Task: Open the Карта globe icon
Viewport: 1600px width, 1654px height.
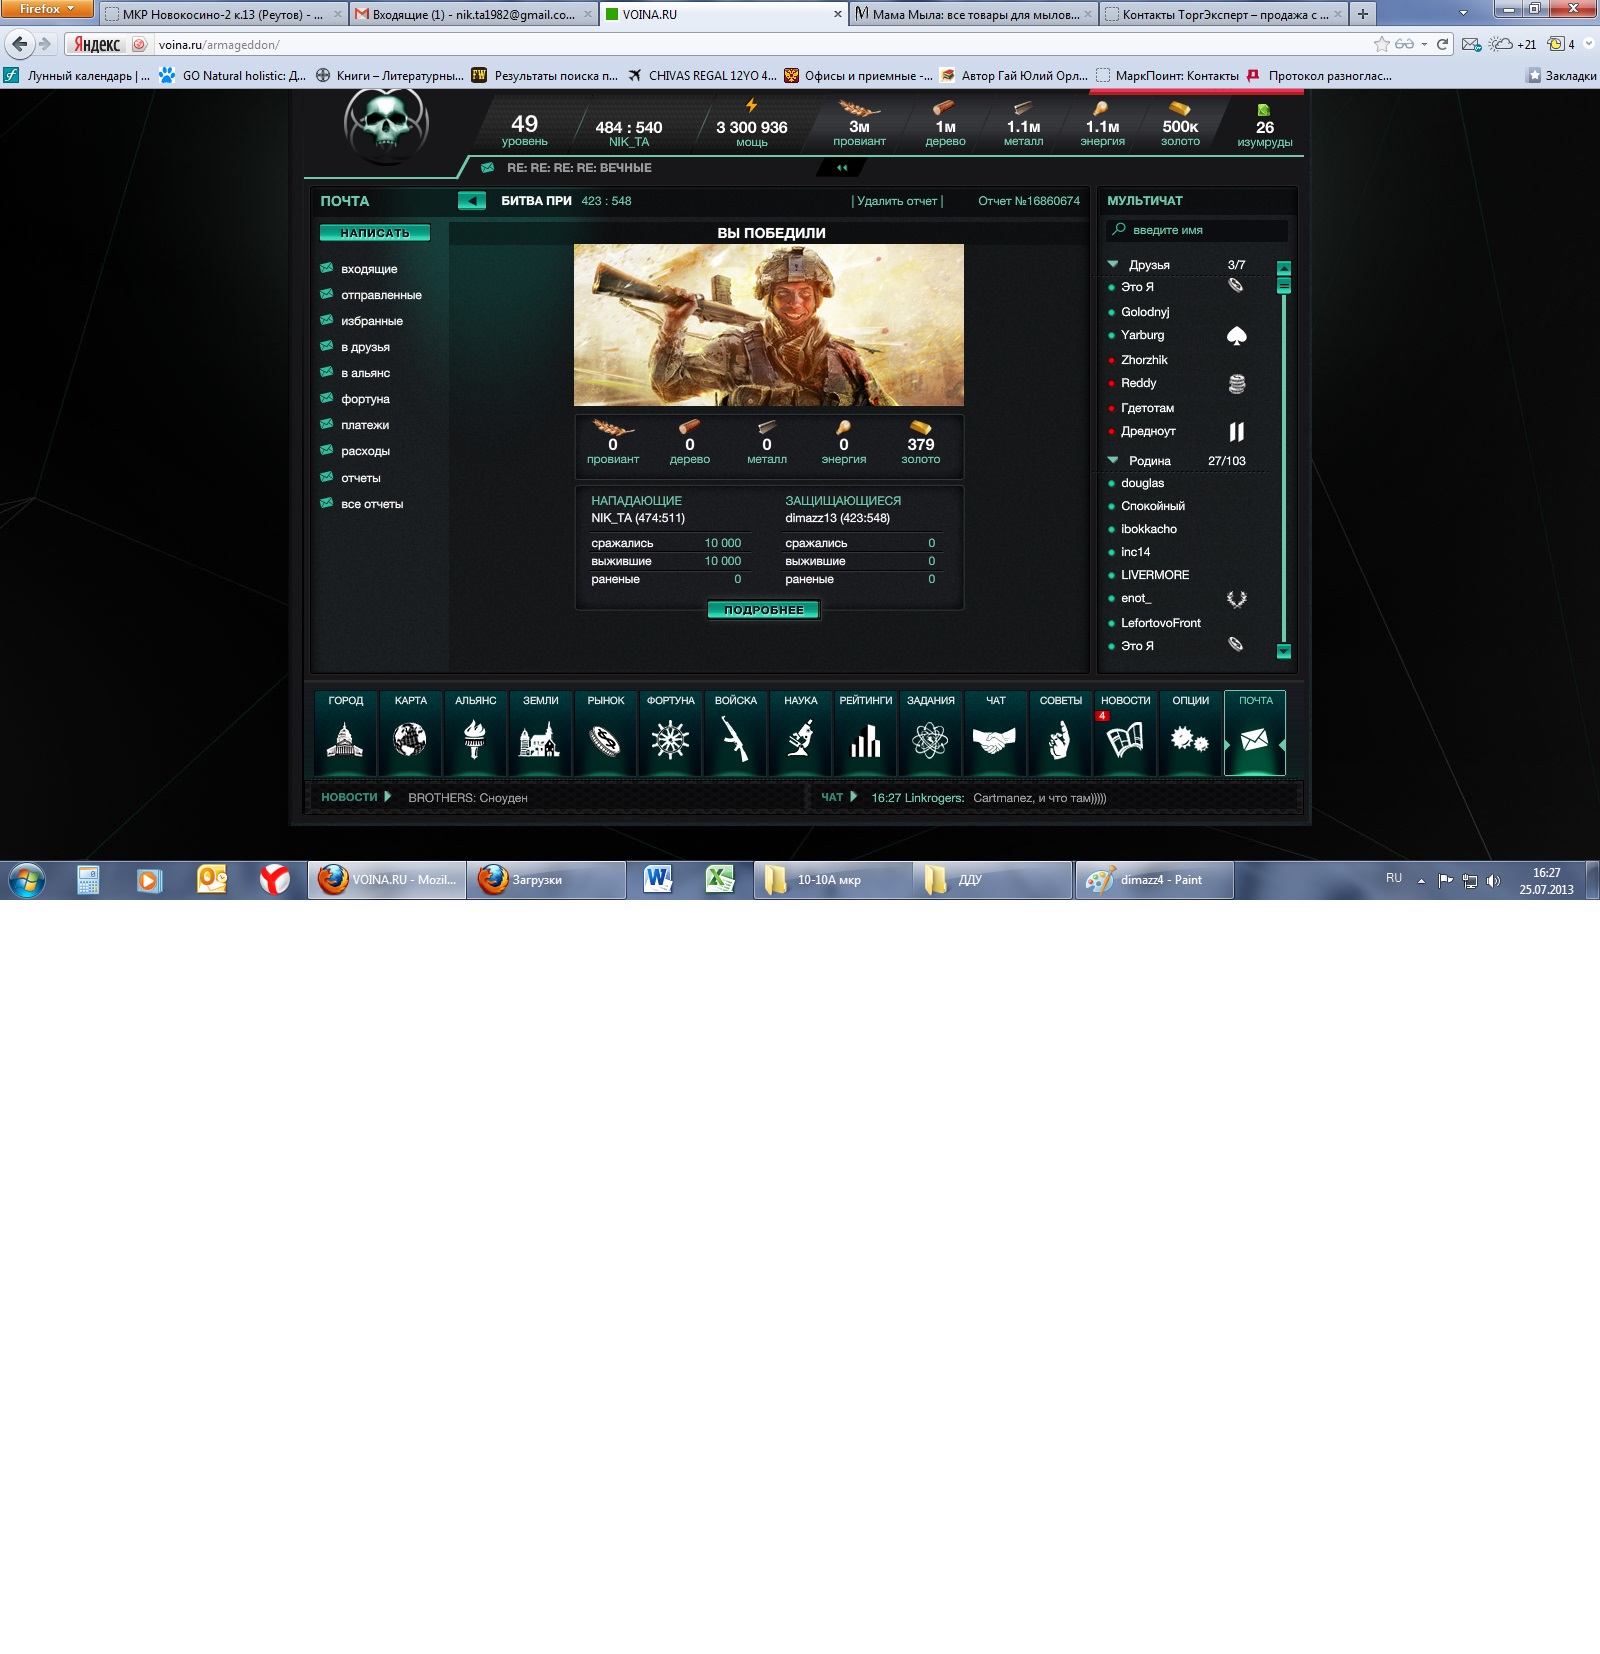Action: coord(410,739)
